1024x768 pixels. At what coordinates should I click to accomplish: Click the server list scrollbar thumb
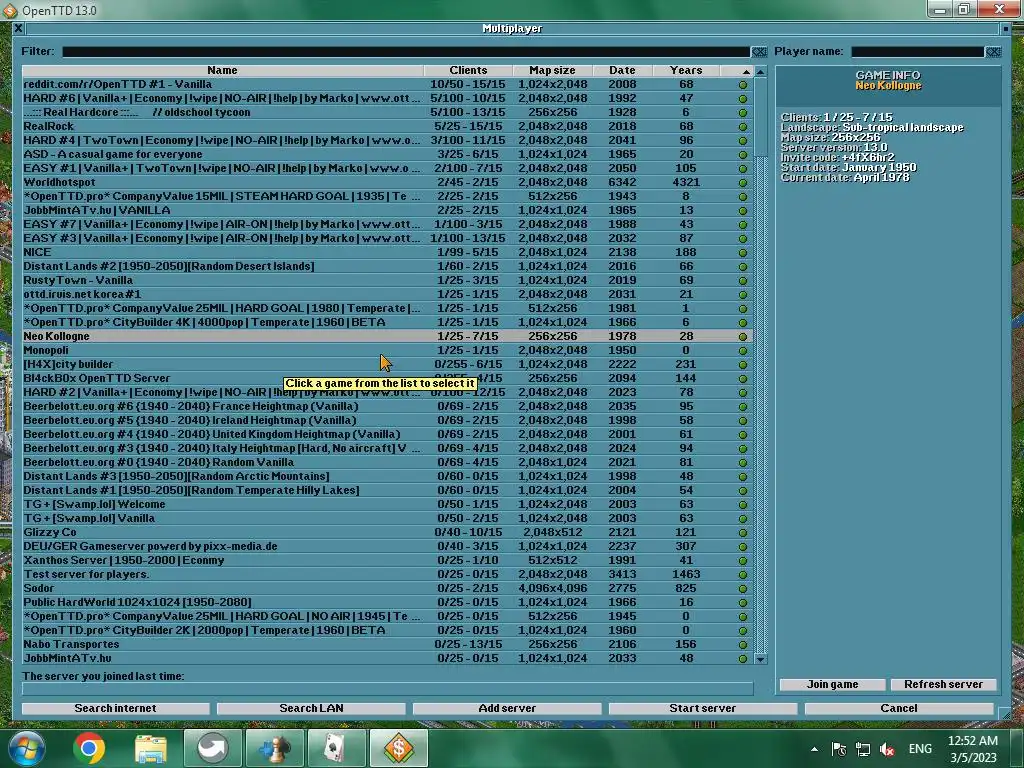pos(760,117)
